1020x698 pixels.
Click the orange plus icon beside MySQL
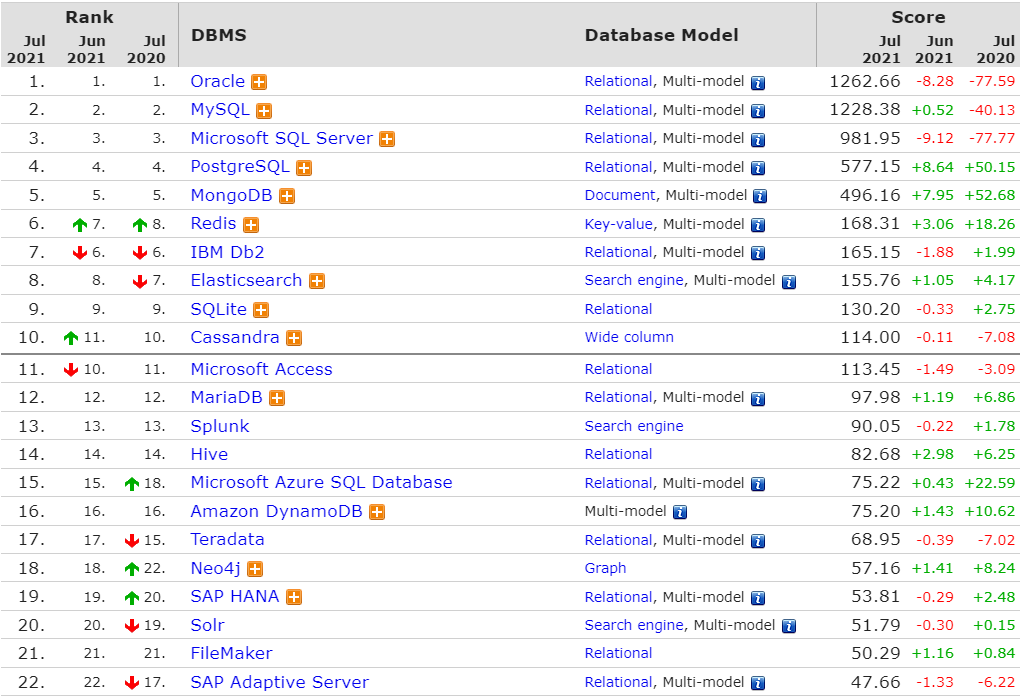(x=263, y=111)
